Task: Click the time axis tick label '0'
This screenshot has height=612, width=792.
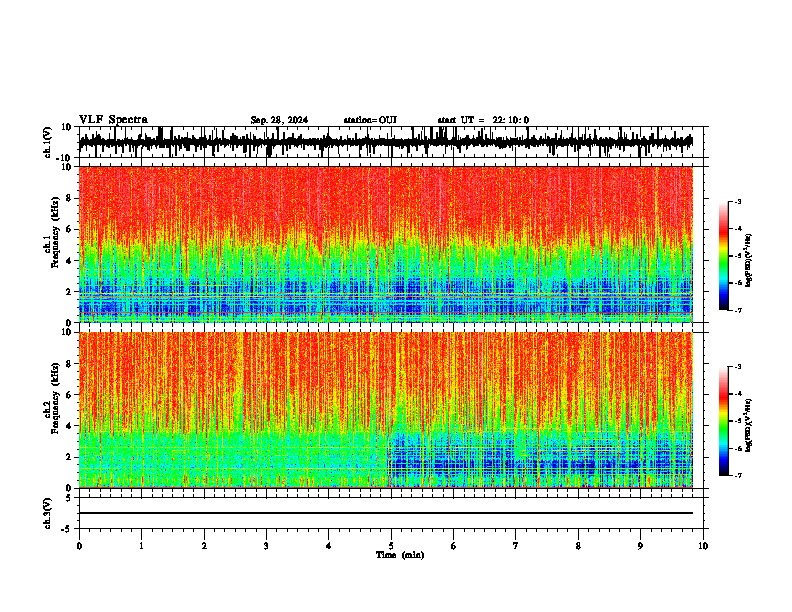Action: [x=79, y=546]
